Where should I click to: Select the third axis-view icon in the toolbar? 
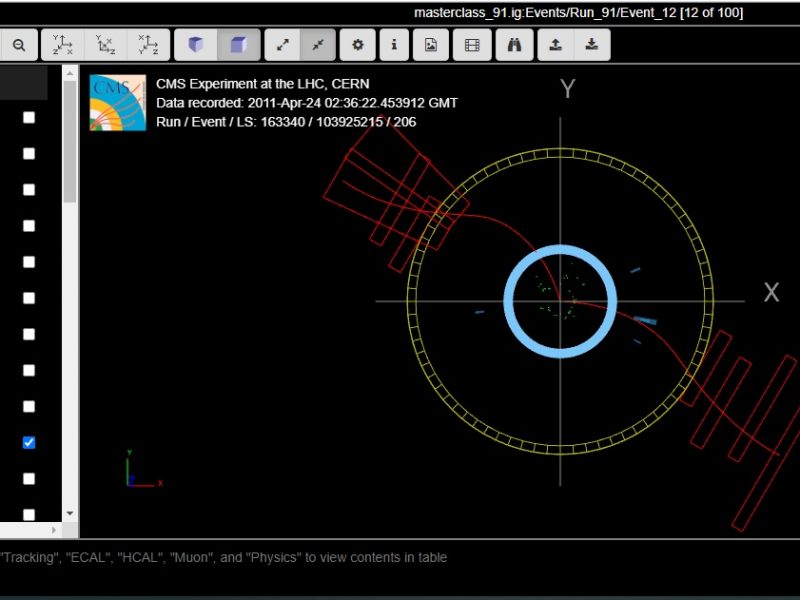click(x=148, y=45)
